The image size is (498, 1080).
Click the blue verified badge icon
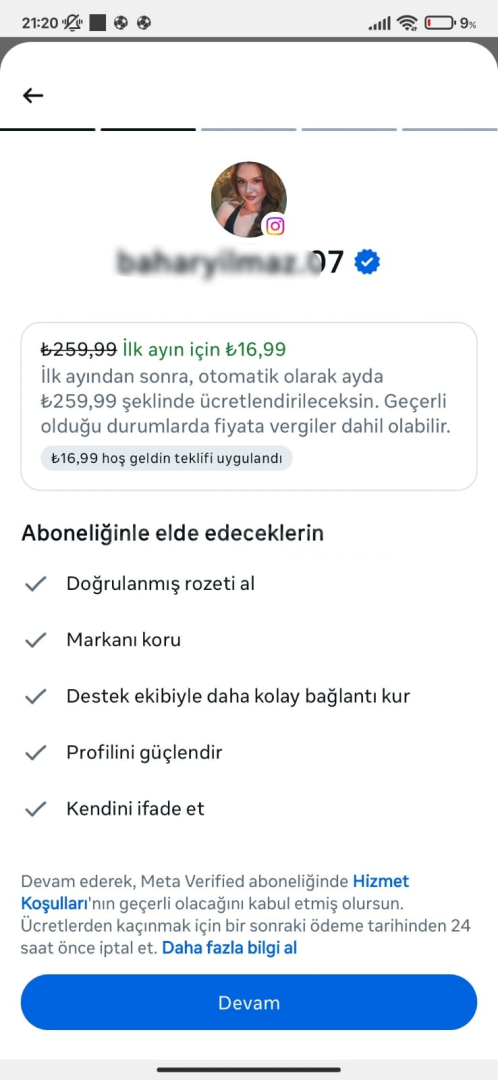[367, 262]
